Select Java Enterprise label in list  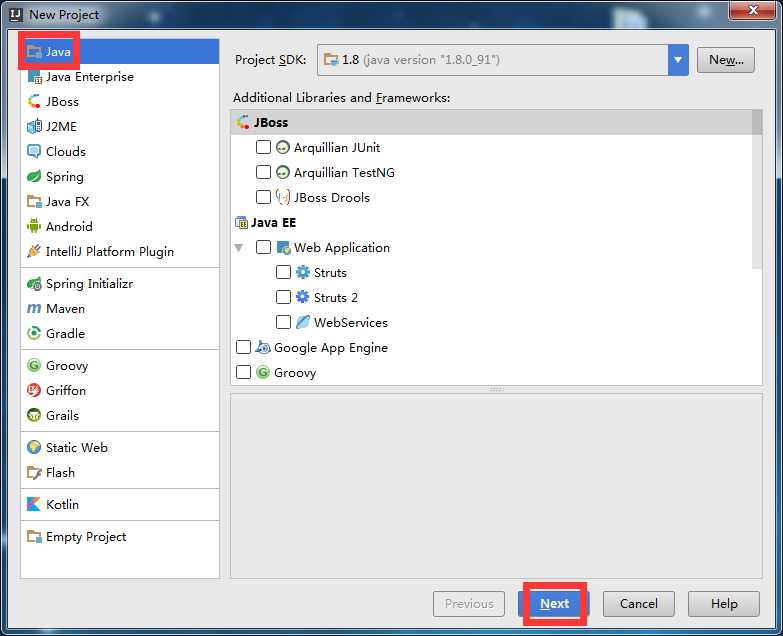[x=90, y=77]
